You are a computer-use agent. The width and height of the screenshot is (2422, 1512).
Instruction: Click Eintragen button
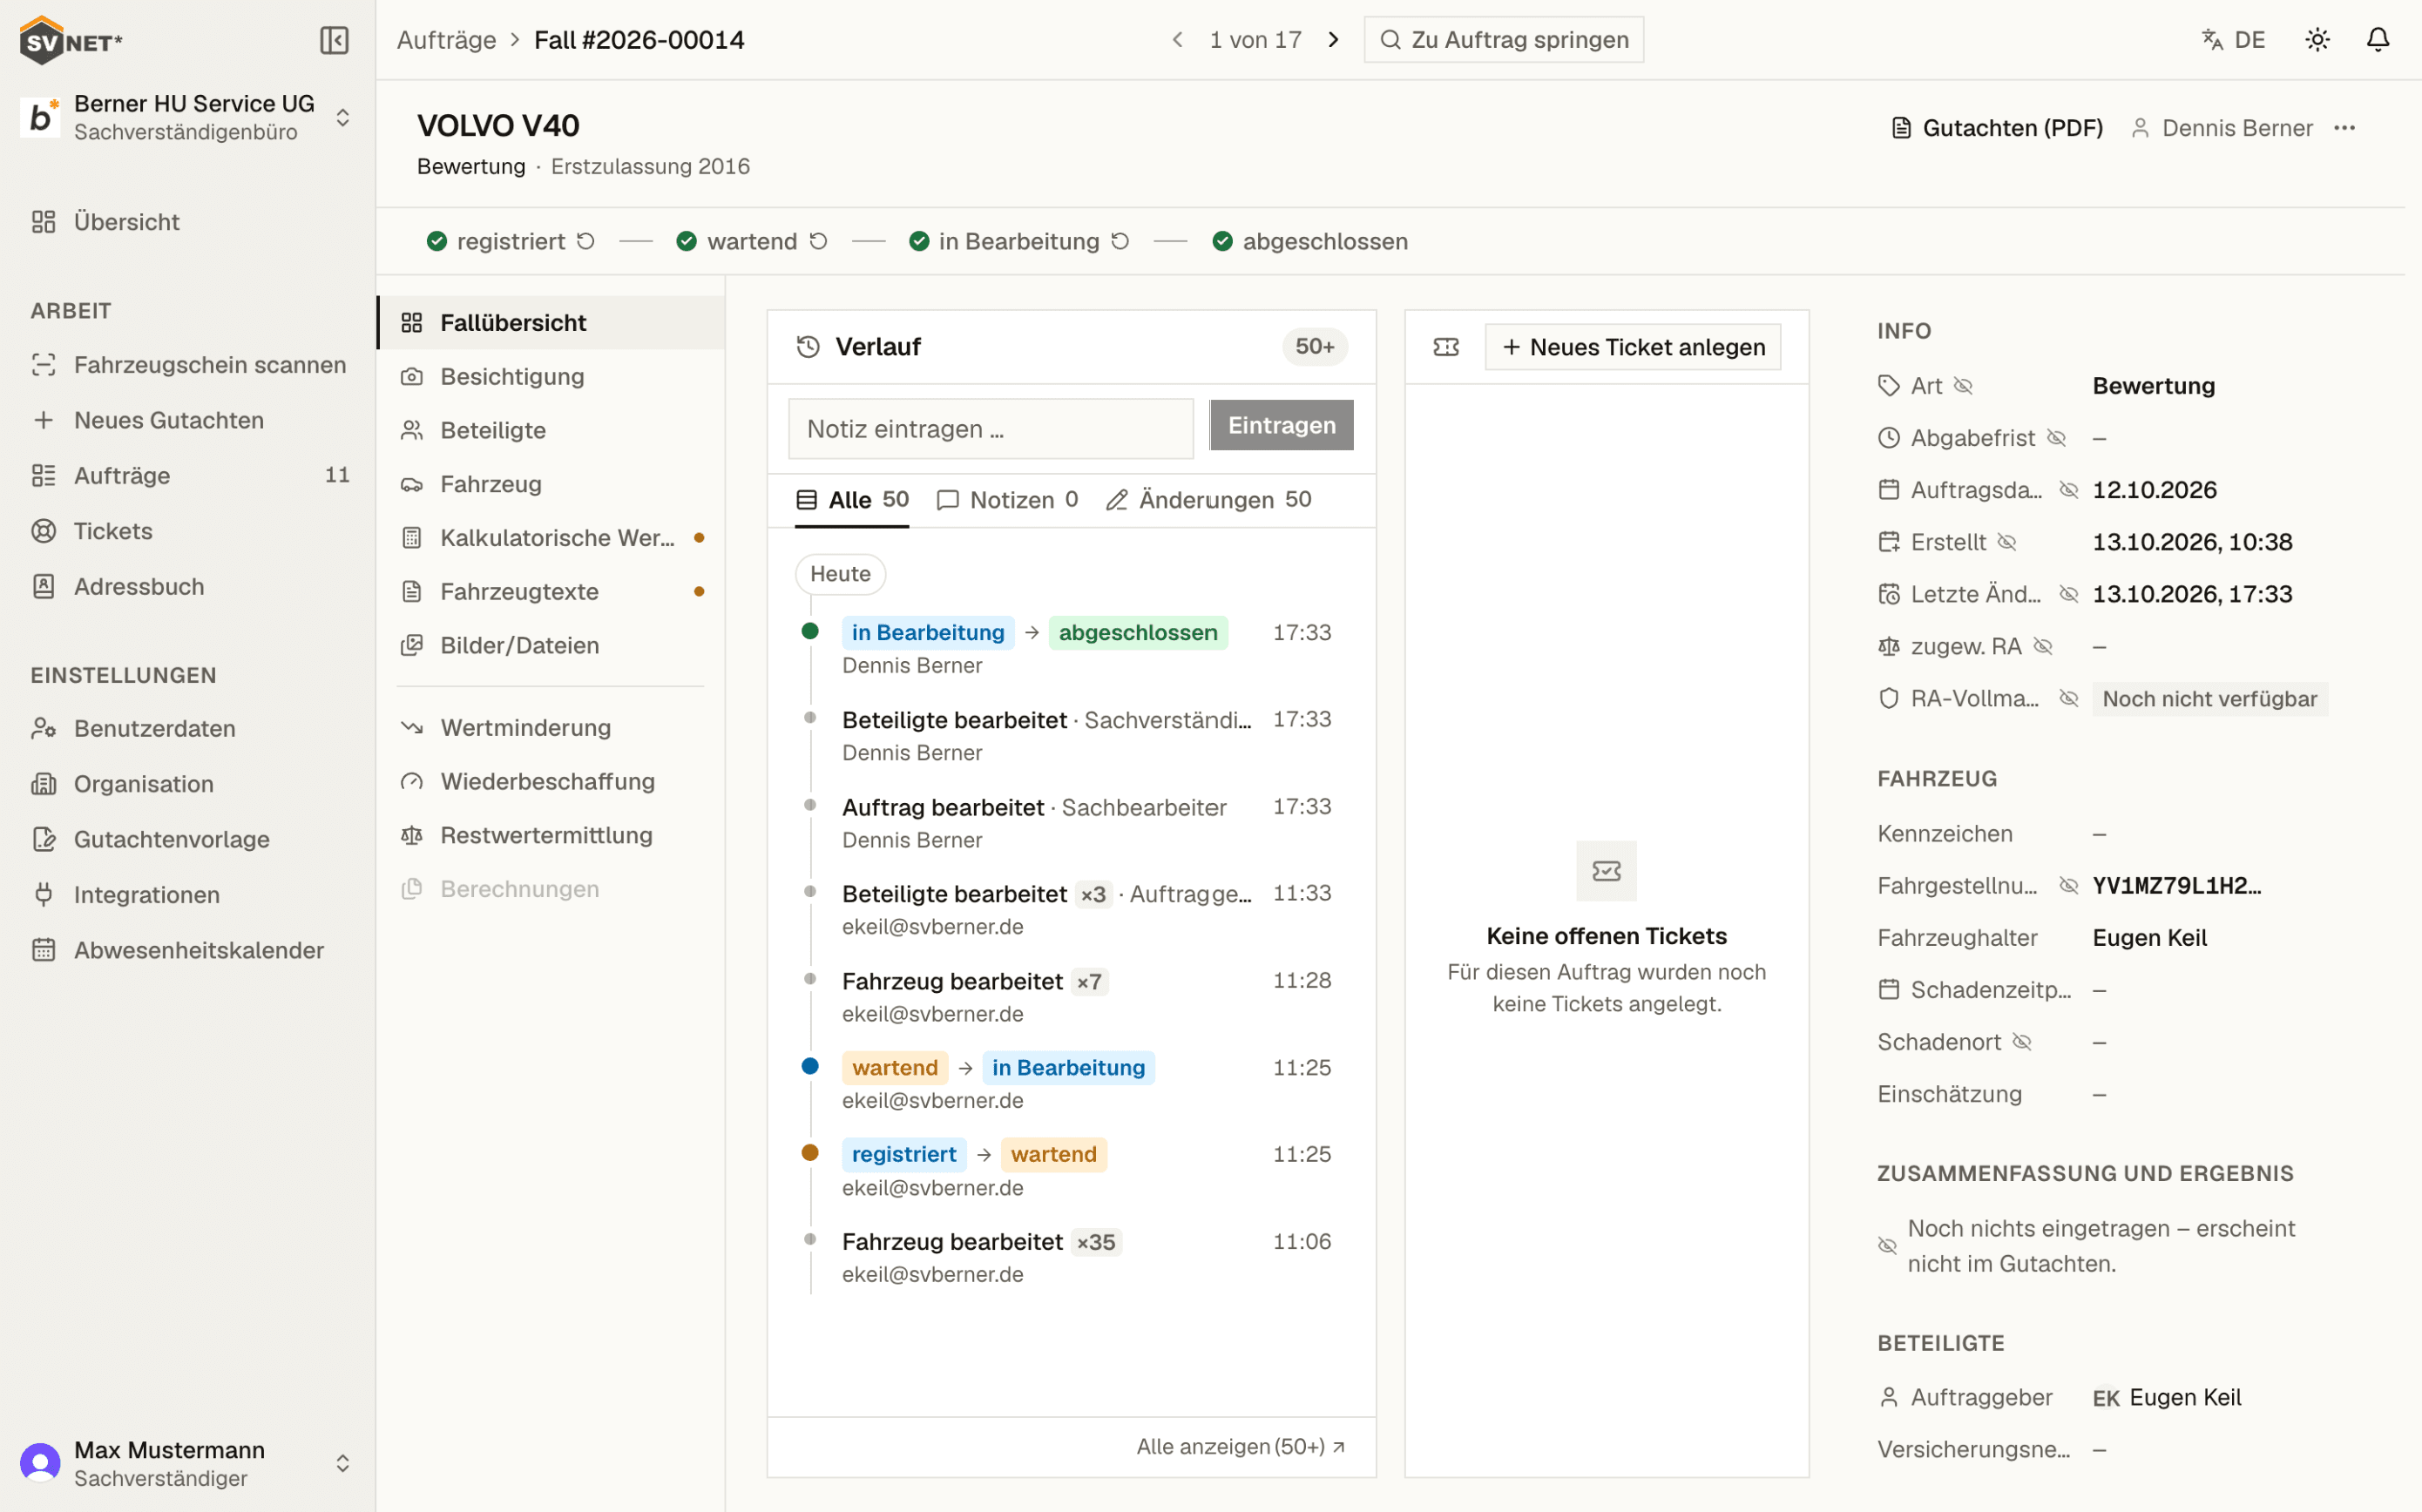pyautogui.click(x=1281, y=425)
